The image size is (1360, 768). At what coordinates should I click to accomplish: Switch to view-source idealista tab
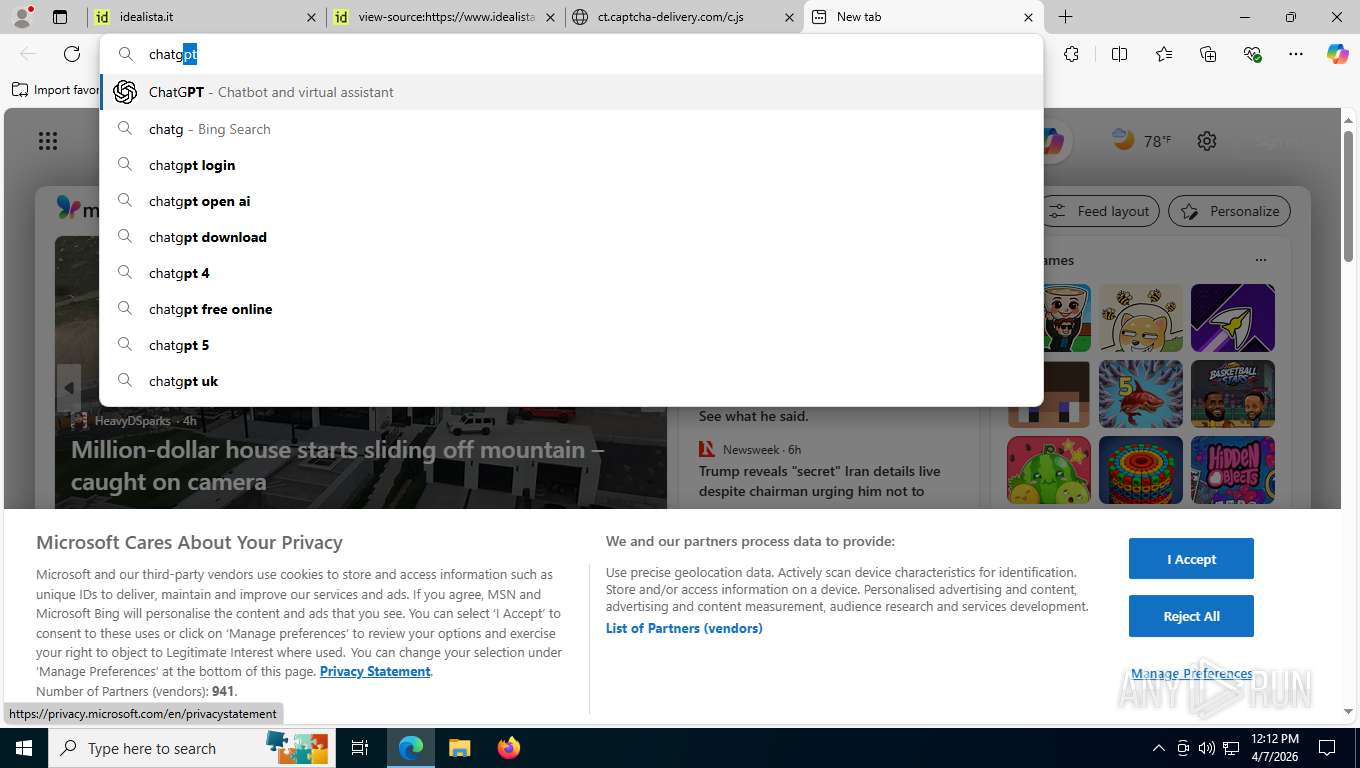[x=445, y=17]
